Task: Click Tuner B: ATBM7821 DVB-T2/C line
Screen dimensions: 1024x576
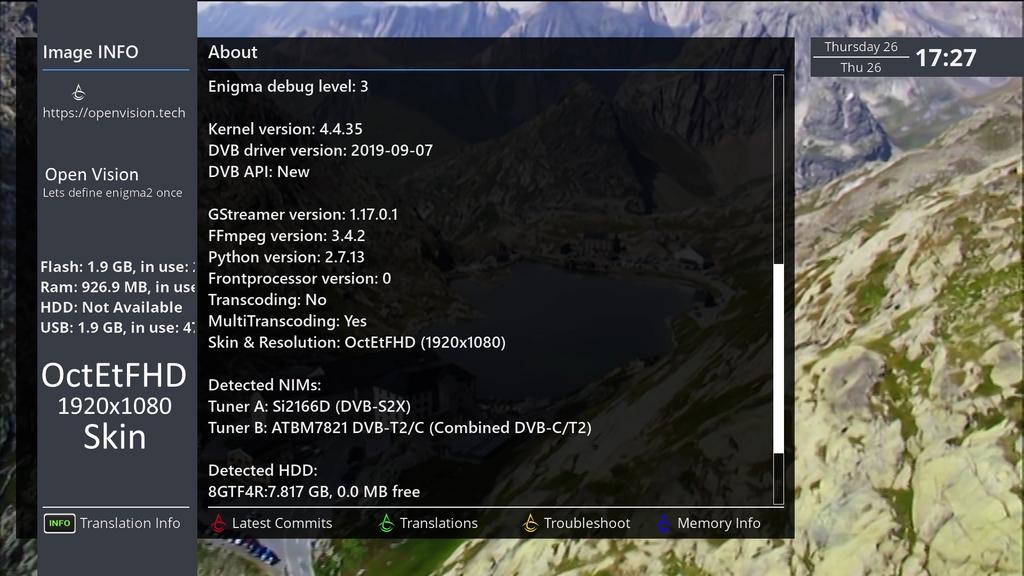Action: click(x=400, y=428)
